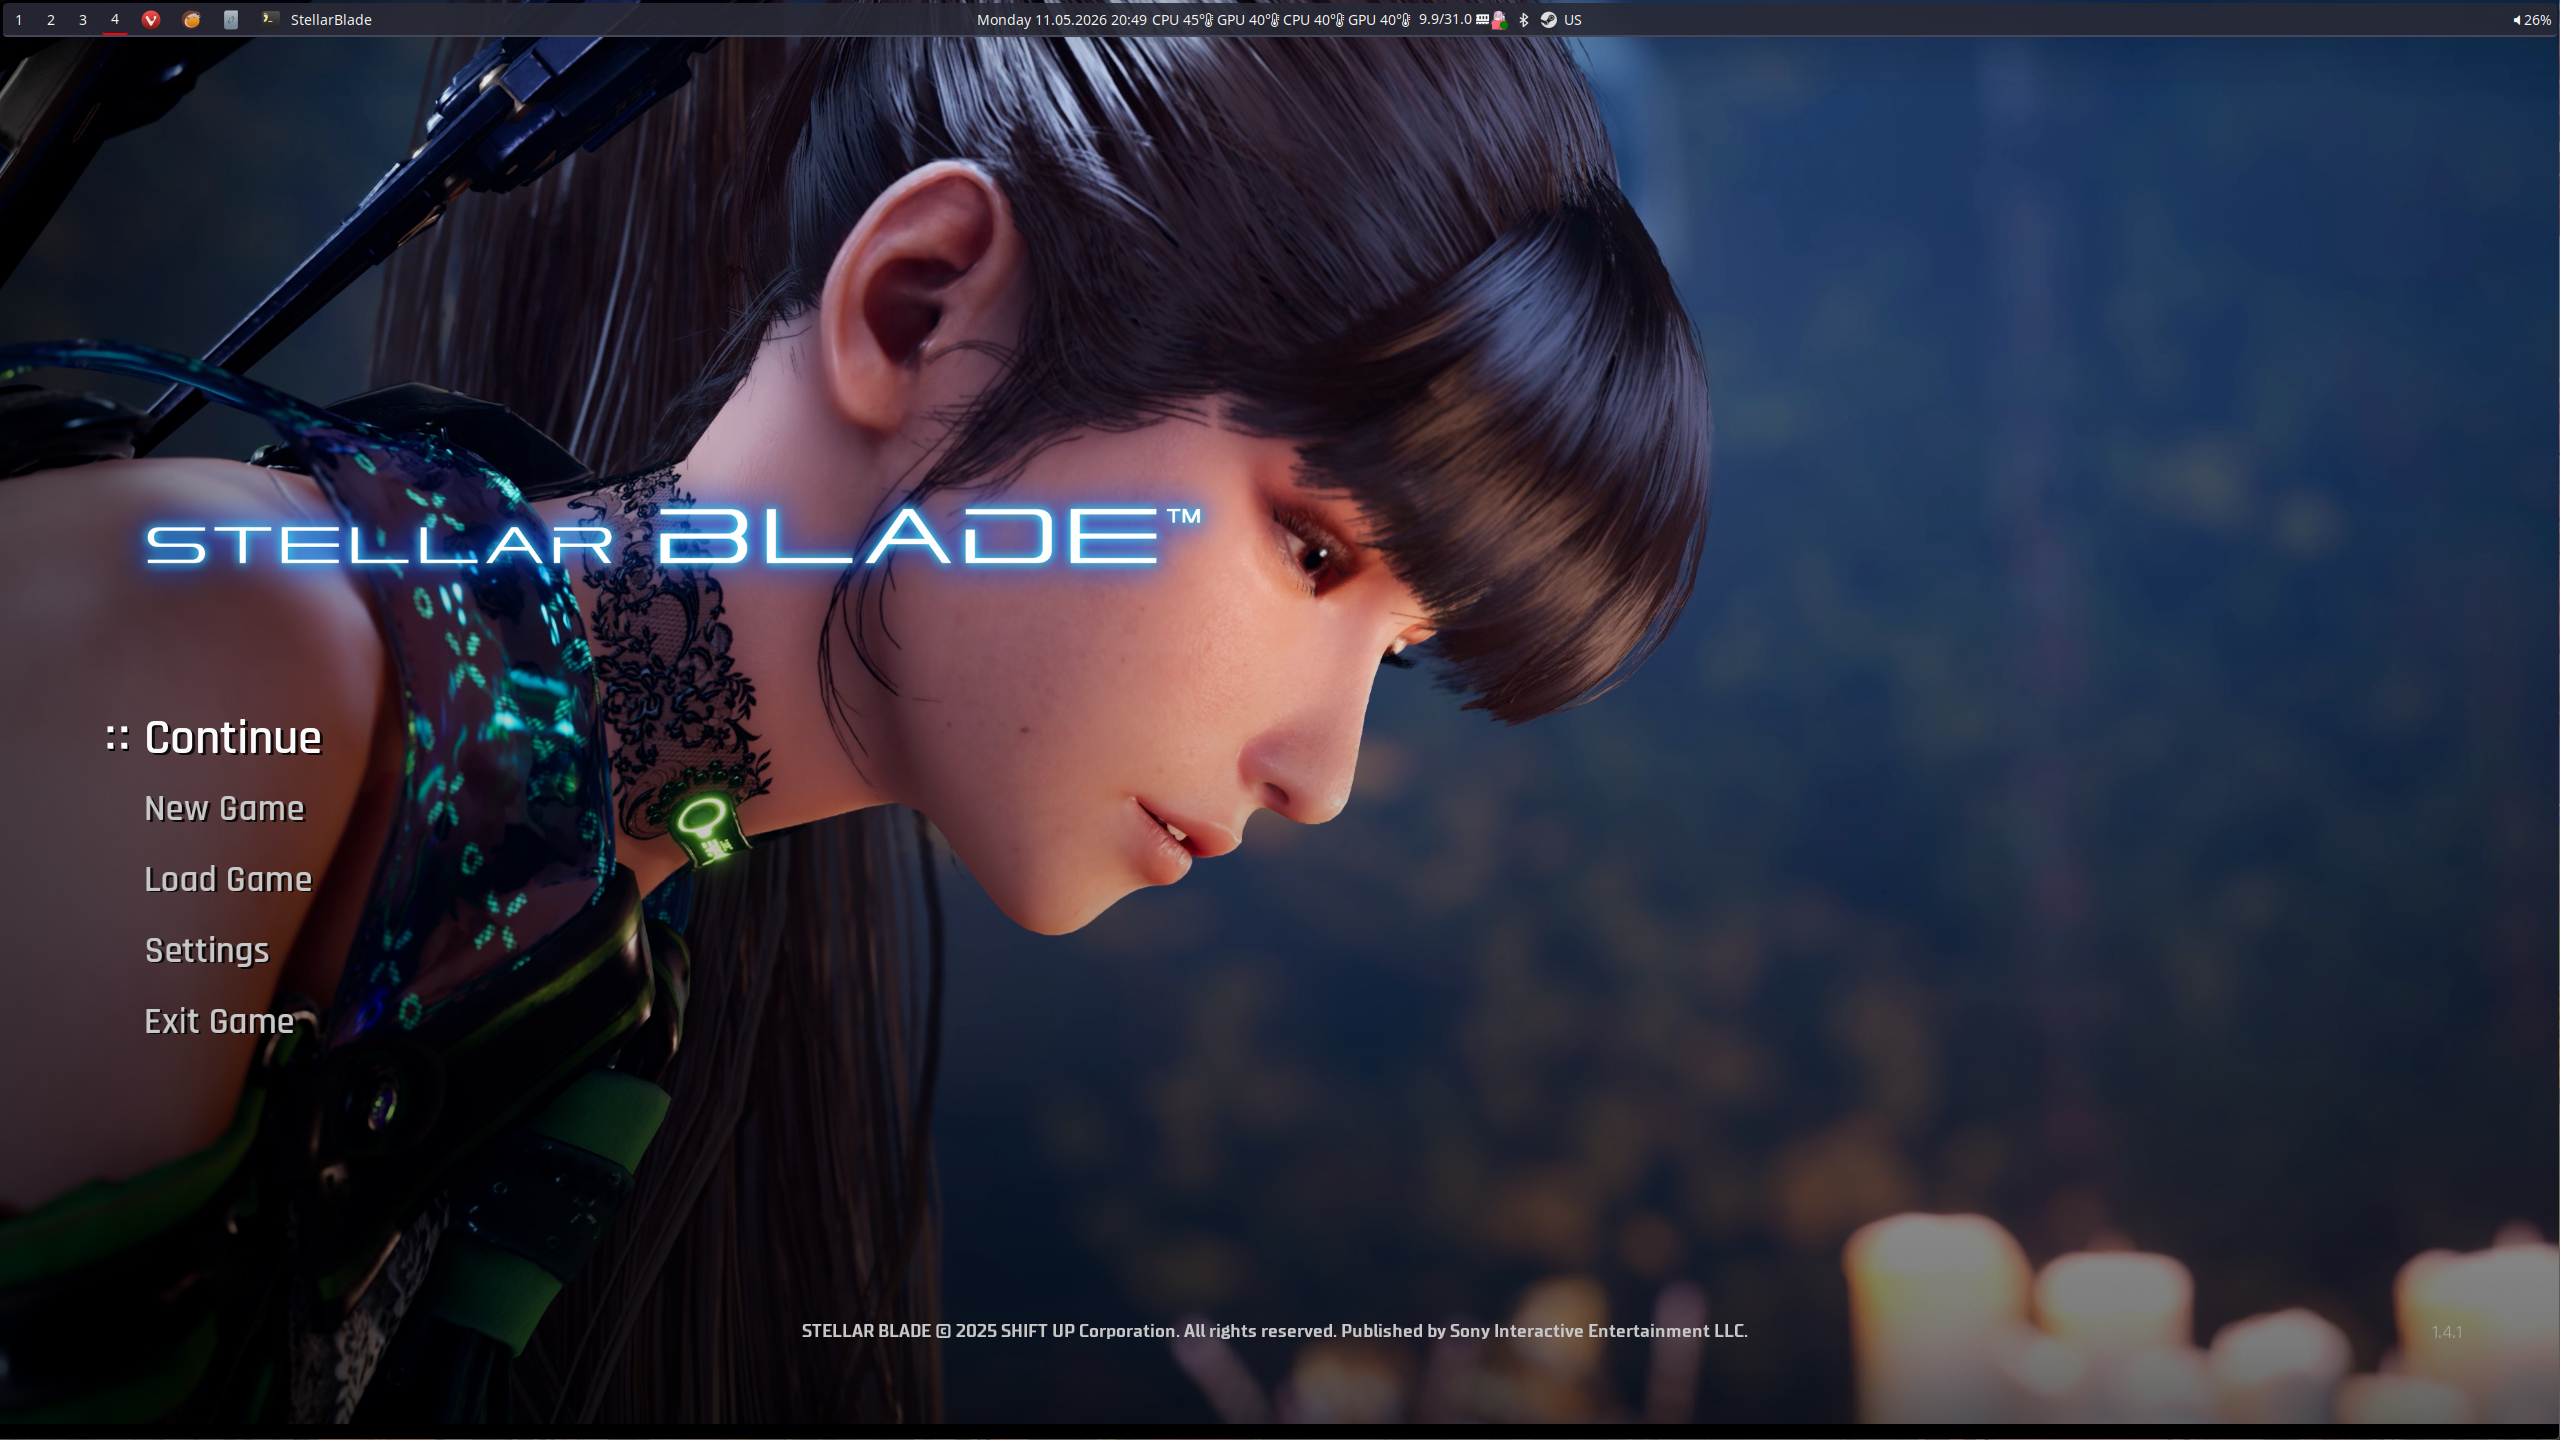Click the SHIFT UP Corporation copyright notice
This screenshot has width=2560, height=1440.
[1274, 1331]
